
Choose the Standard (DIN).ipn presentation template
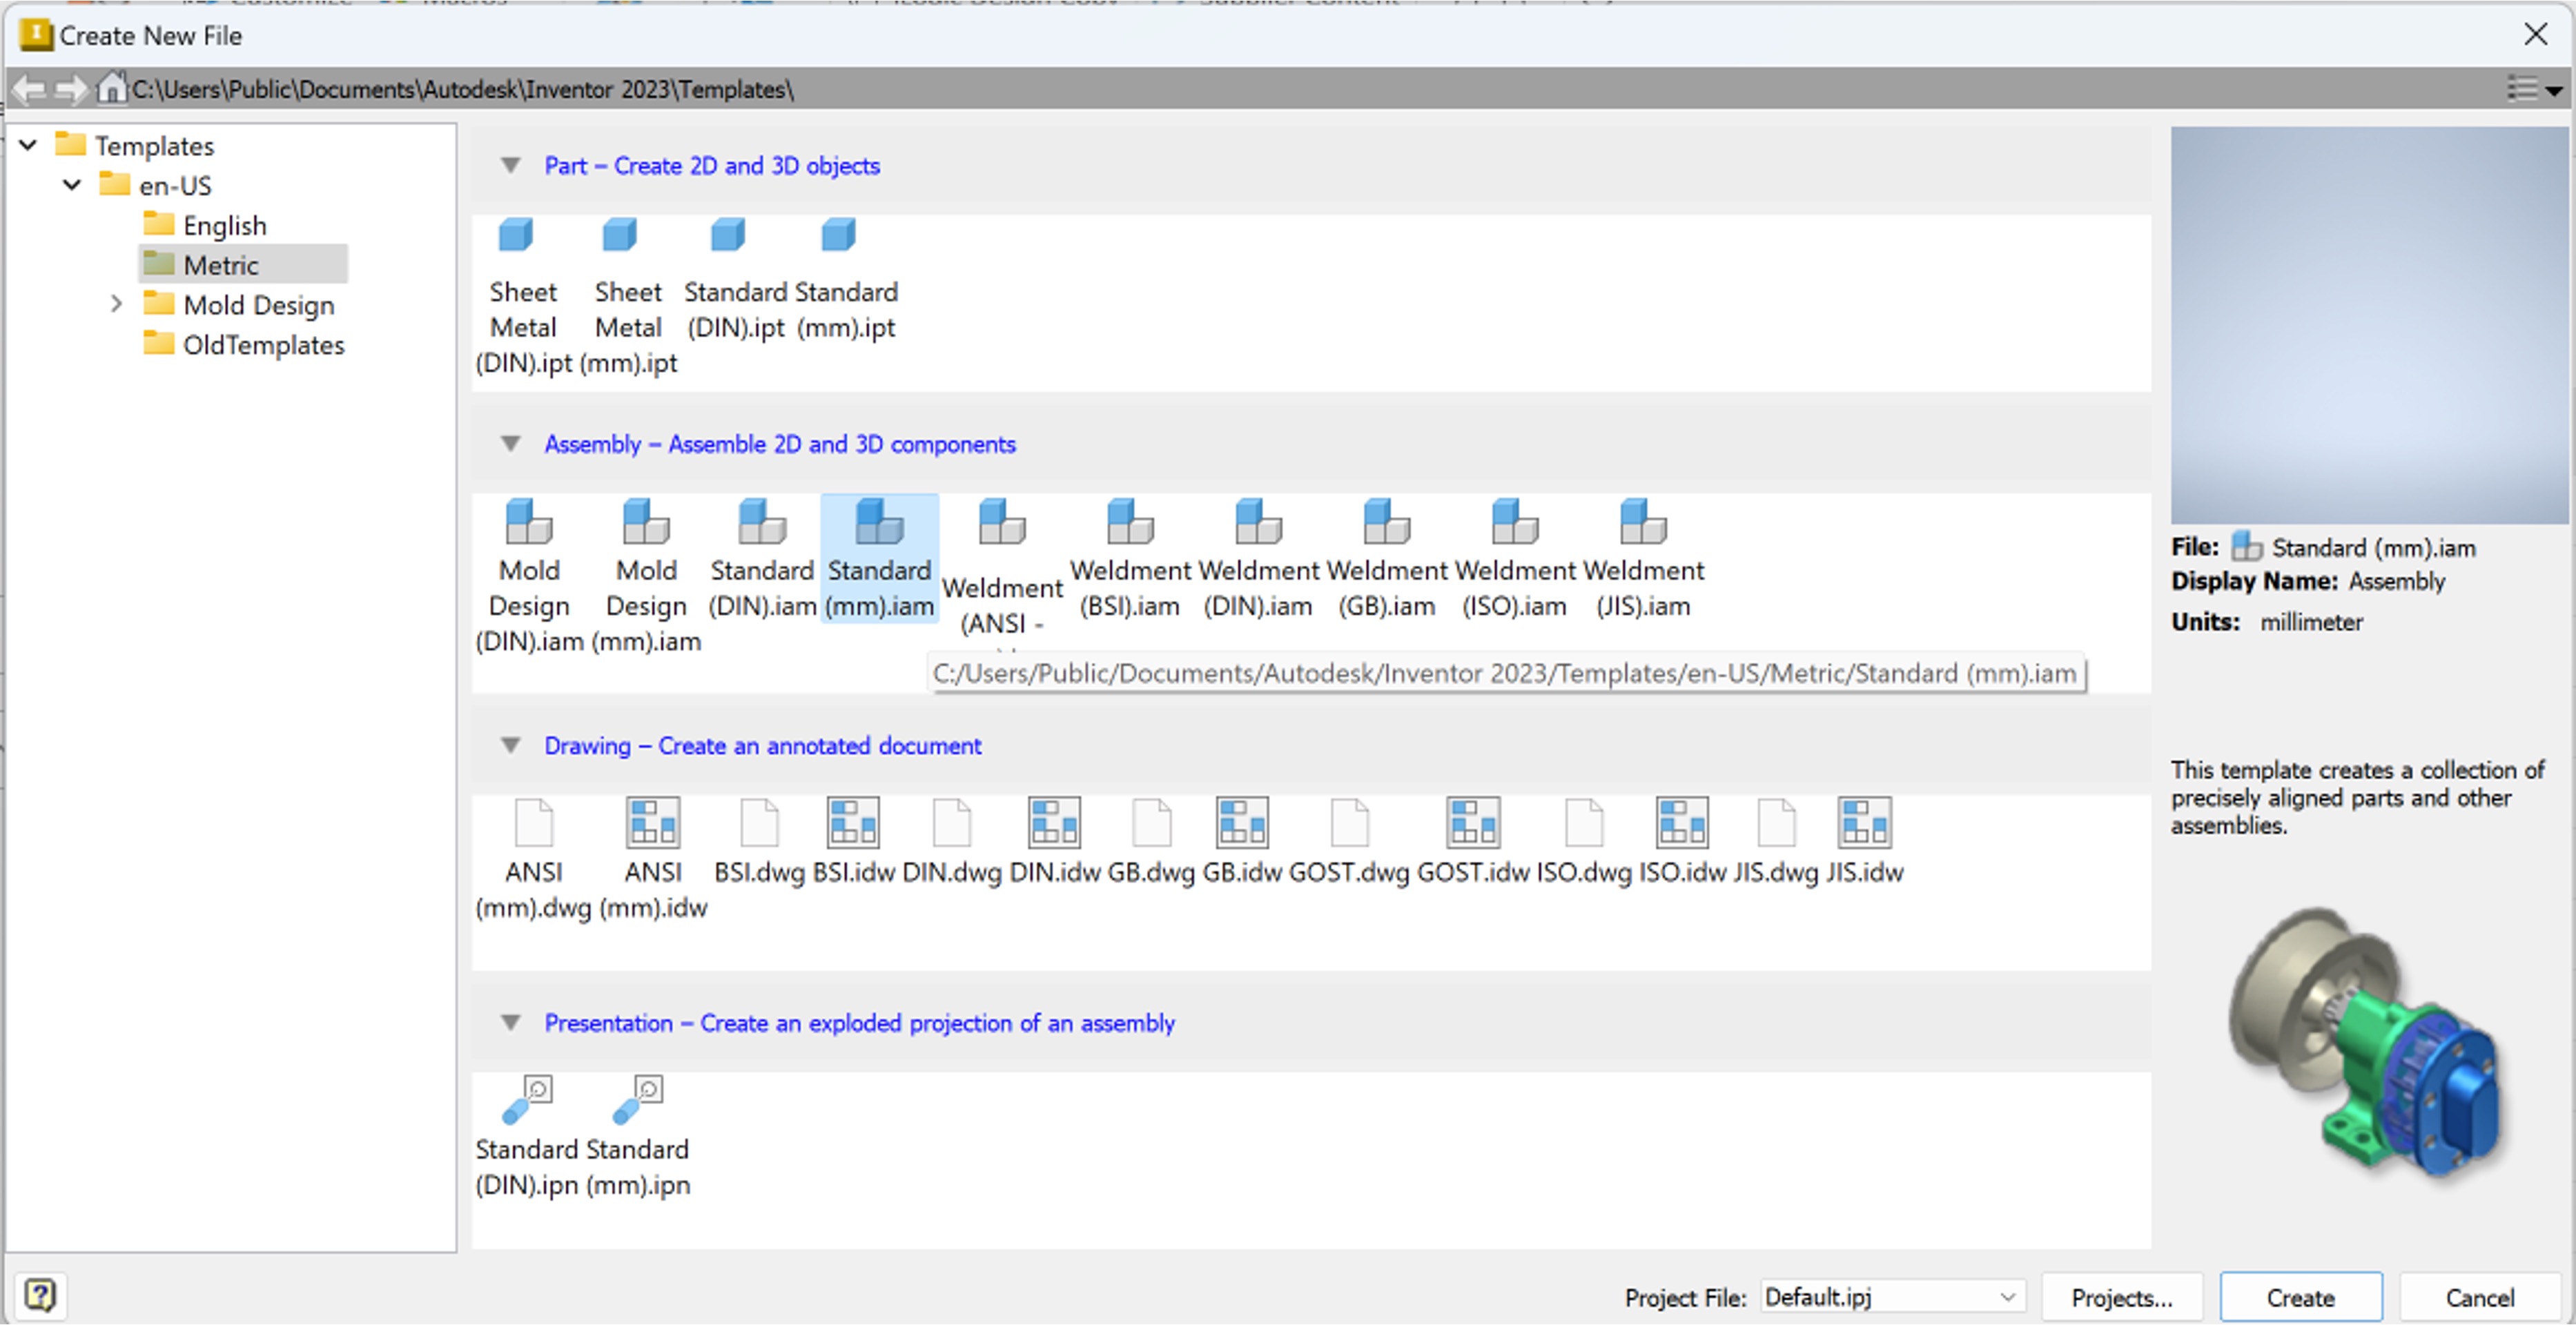526,1137
